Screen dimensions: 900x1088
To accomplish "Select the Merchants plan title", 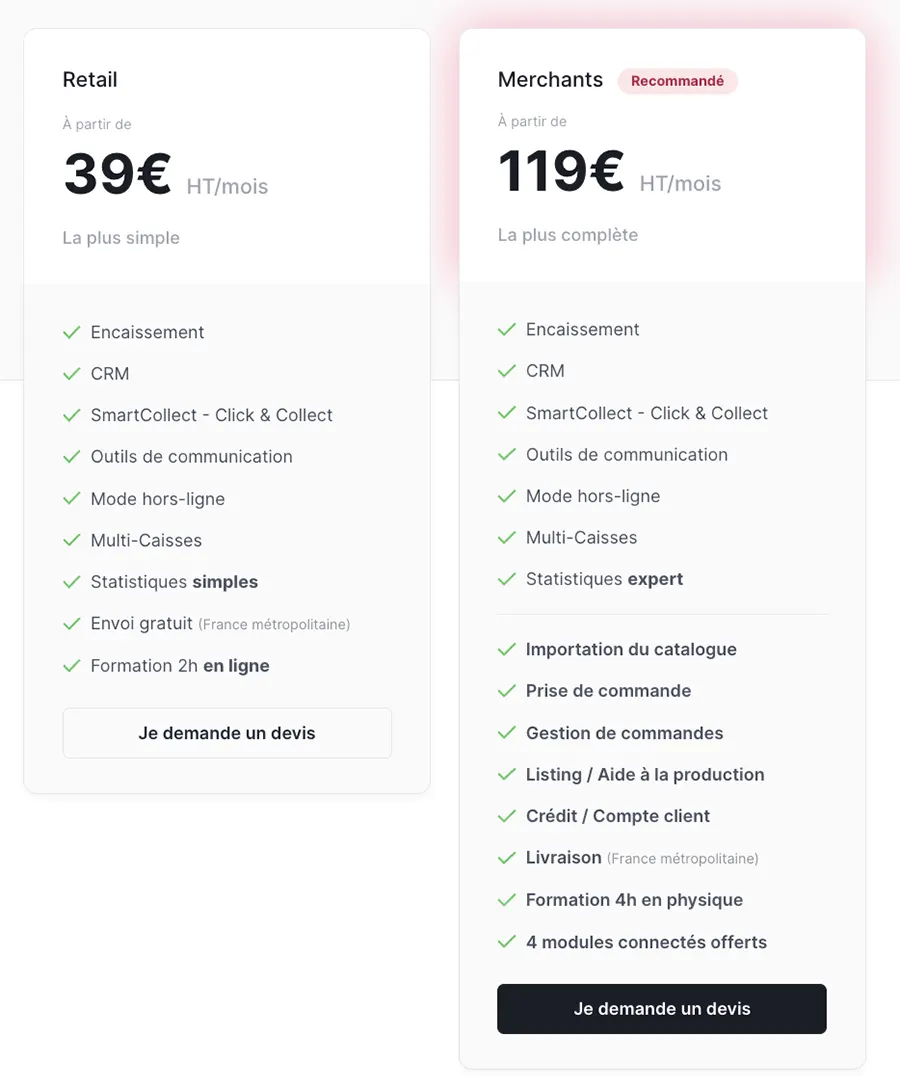I will [x=550, y=80].
